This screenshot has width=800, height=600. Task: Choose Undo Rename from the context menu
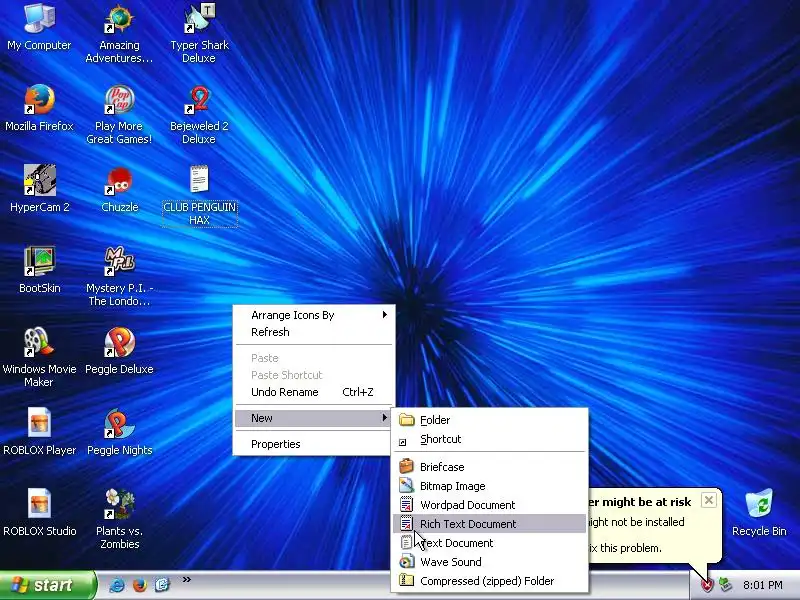314,392
